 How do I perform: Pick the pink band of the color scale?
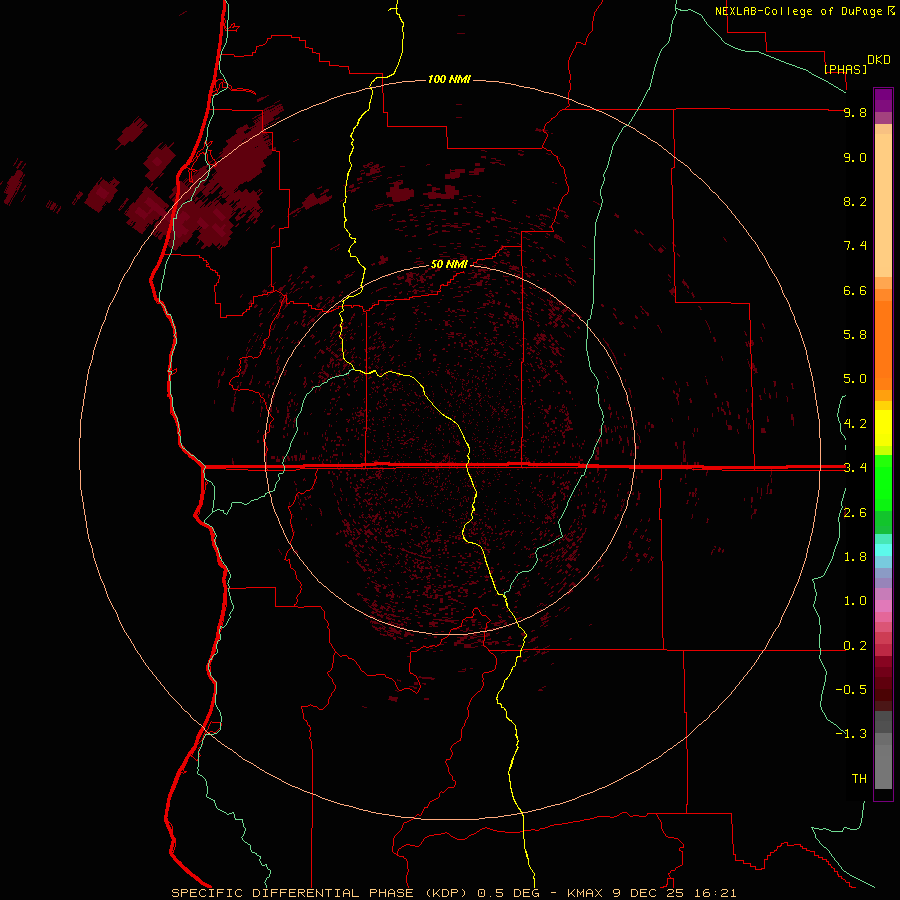(x=883, y=606)
